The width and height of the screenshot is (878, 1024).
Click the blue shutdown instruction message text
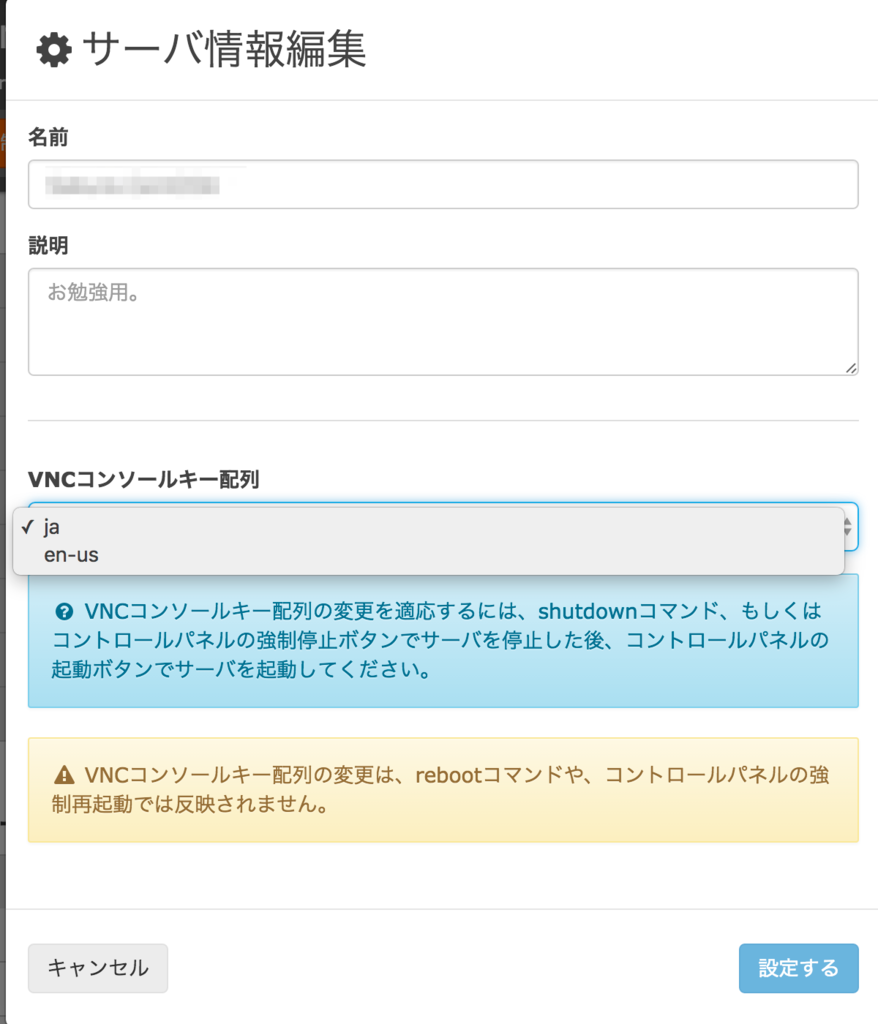(x=440, y=640)
